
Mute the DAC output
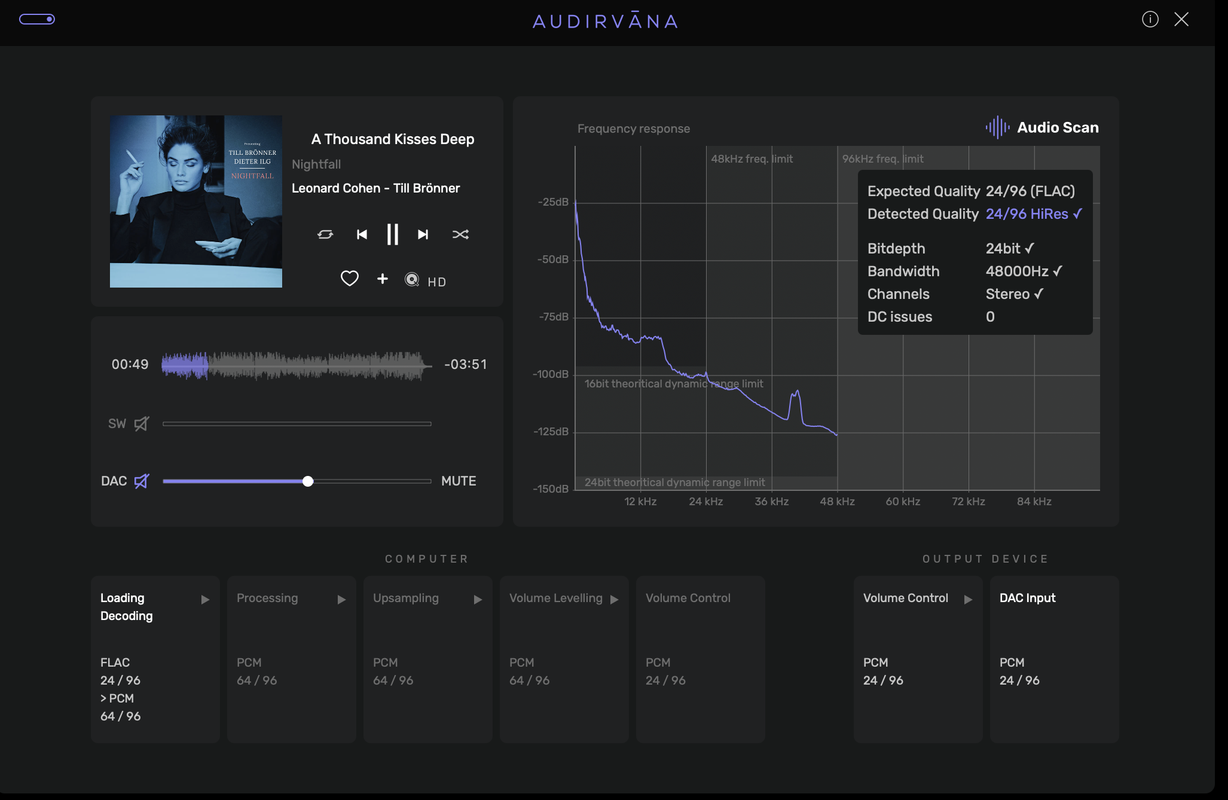(459, 481)
